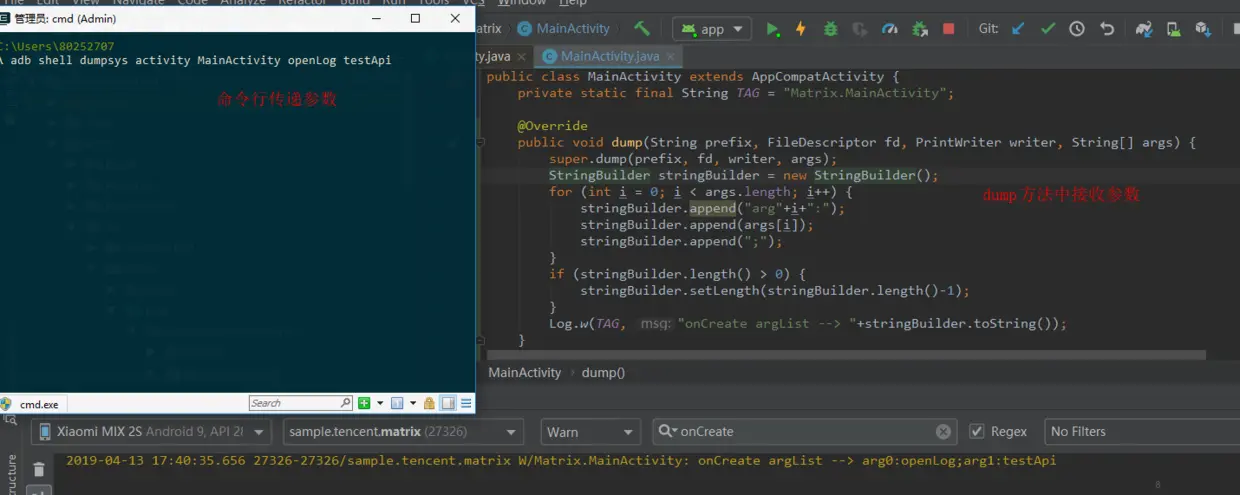
Task: Open the Help menu
Action: tap(572, 3)
